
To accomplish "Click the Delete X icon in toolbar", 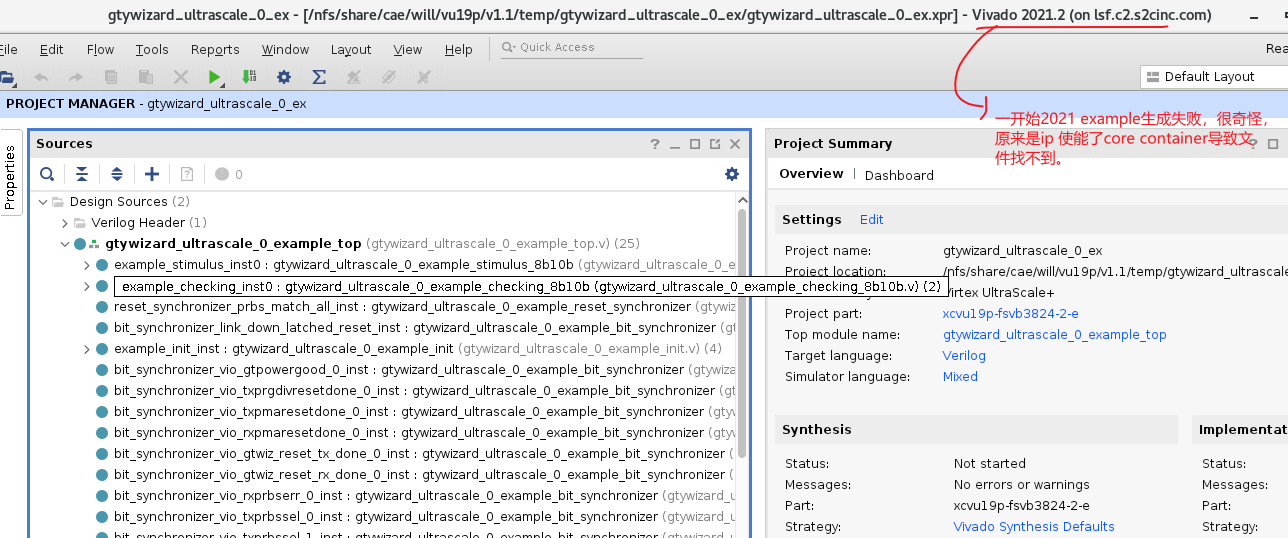I will [181, 77].
